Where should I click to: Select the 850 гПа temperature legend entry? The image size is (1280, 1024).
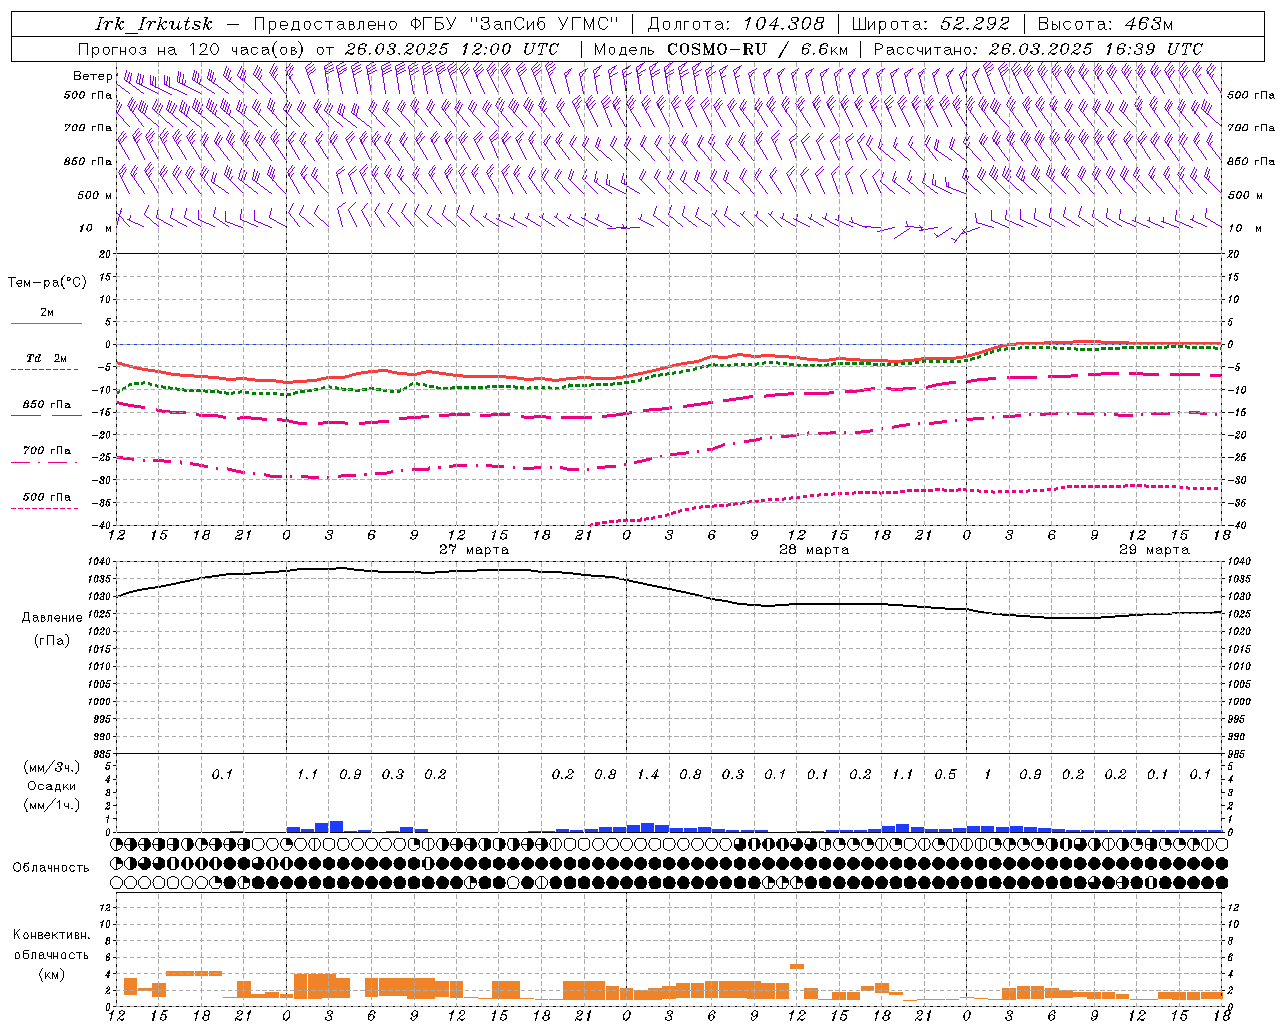click(x=47, y=405)
